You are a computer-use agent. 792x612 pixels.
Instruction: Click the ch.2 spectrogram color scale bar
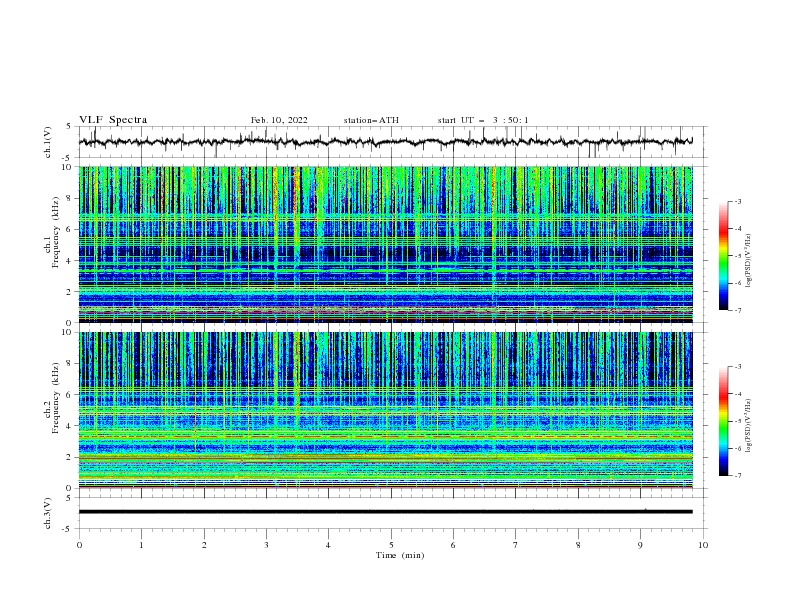pyautogui.click(x=723, y=421)
